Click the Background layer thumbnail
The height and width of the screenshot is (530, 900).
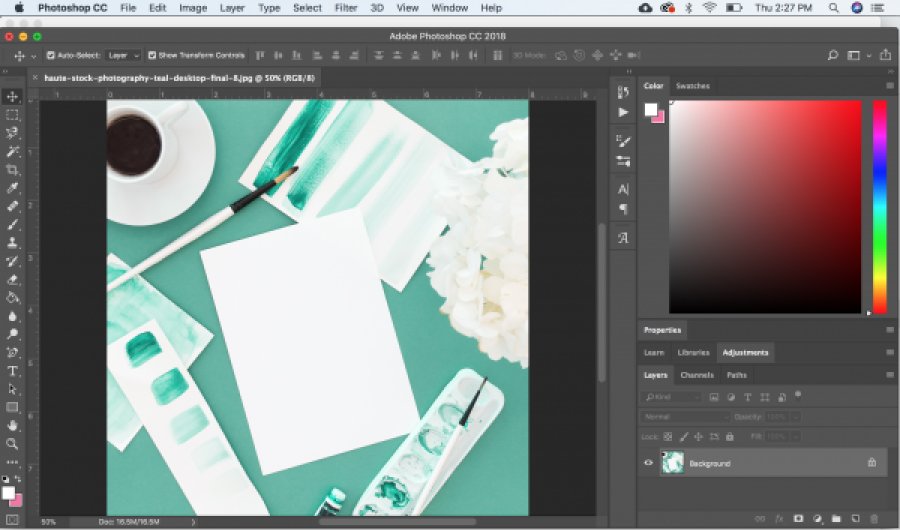tap(673, 463)
